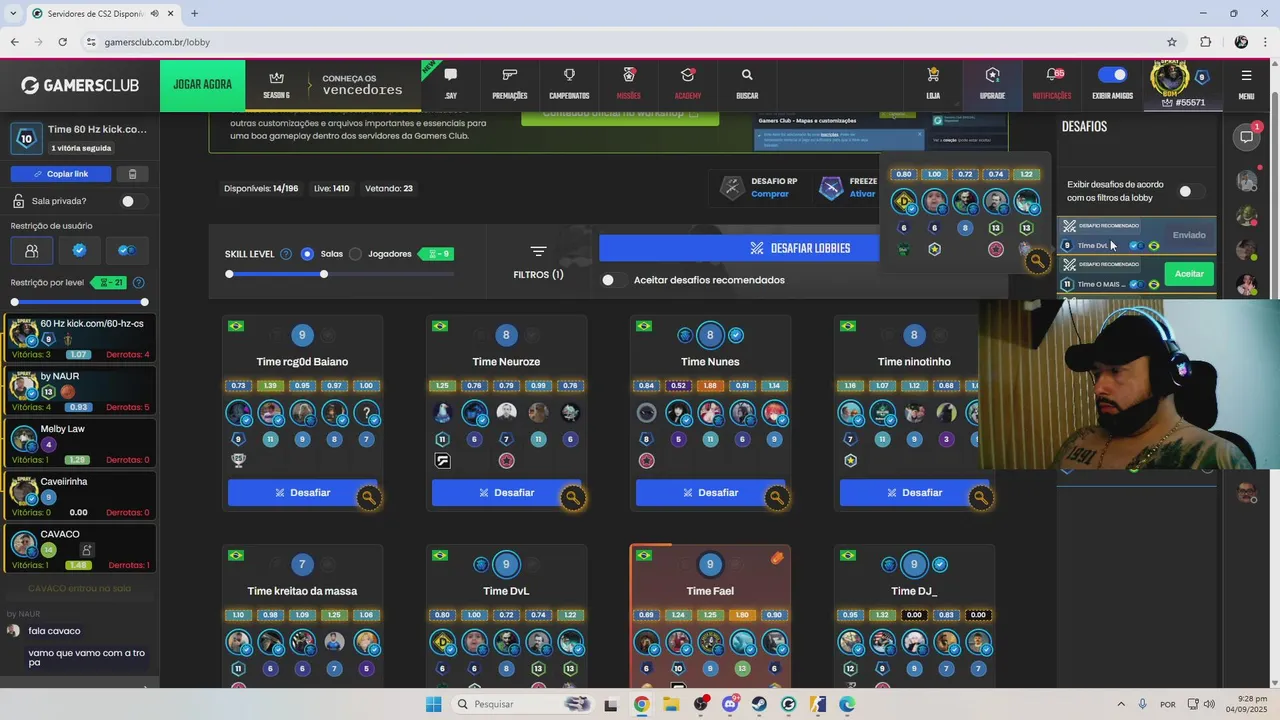This screenshot has height=720, width=1280.
Task: Open Time kreitao da massa lobby title
Action: tap(302, 591)
